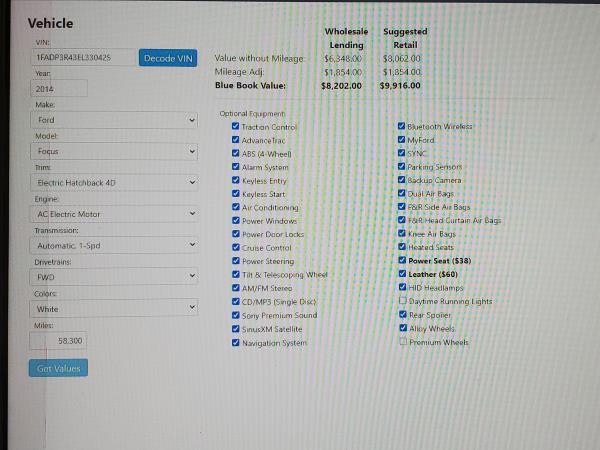The height and width of the screenshot is (450, 600).
Task: Expand the Model dropdown showing Focus
Action: click(x=113, y=152)
